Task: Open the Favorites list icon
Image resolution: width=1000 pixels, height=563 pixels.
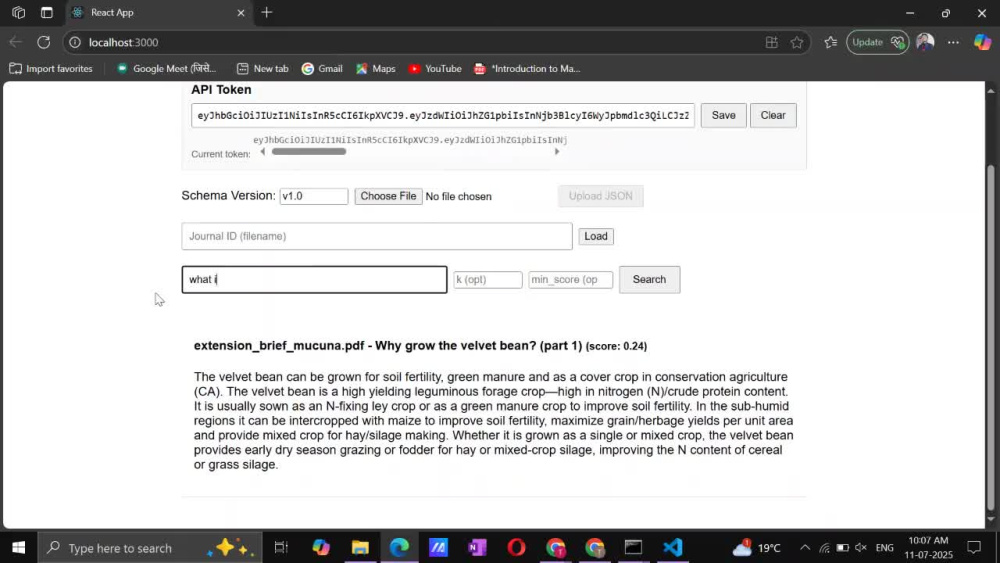Action: (x=830, y=42)
